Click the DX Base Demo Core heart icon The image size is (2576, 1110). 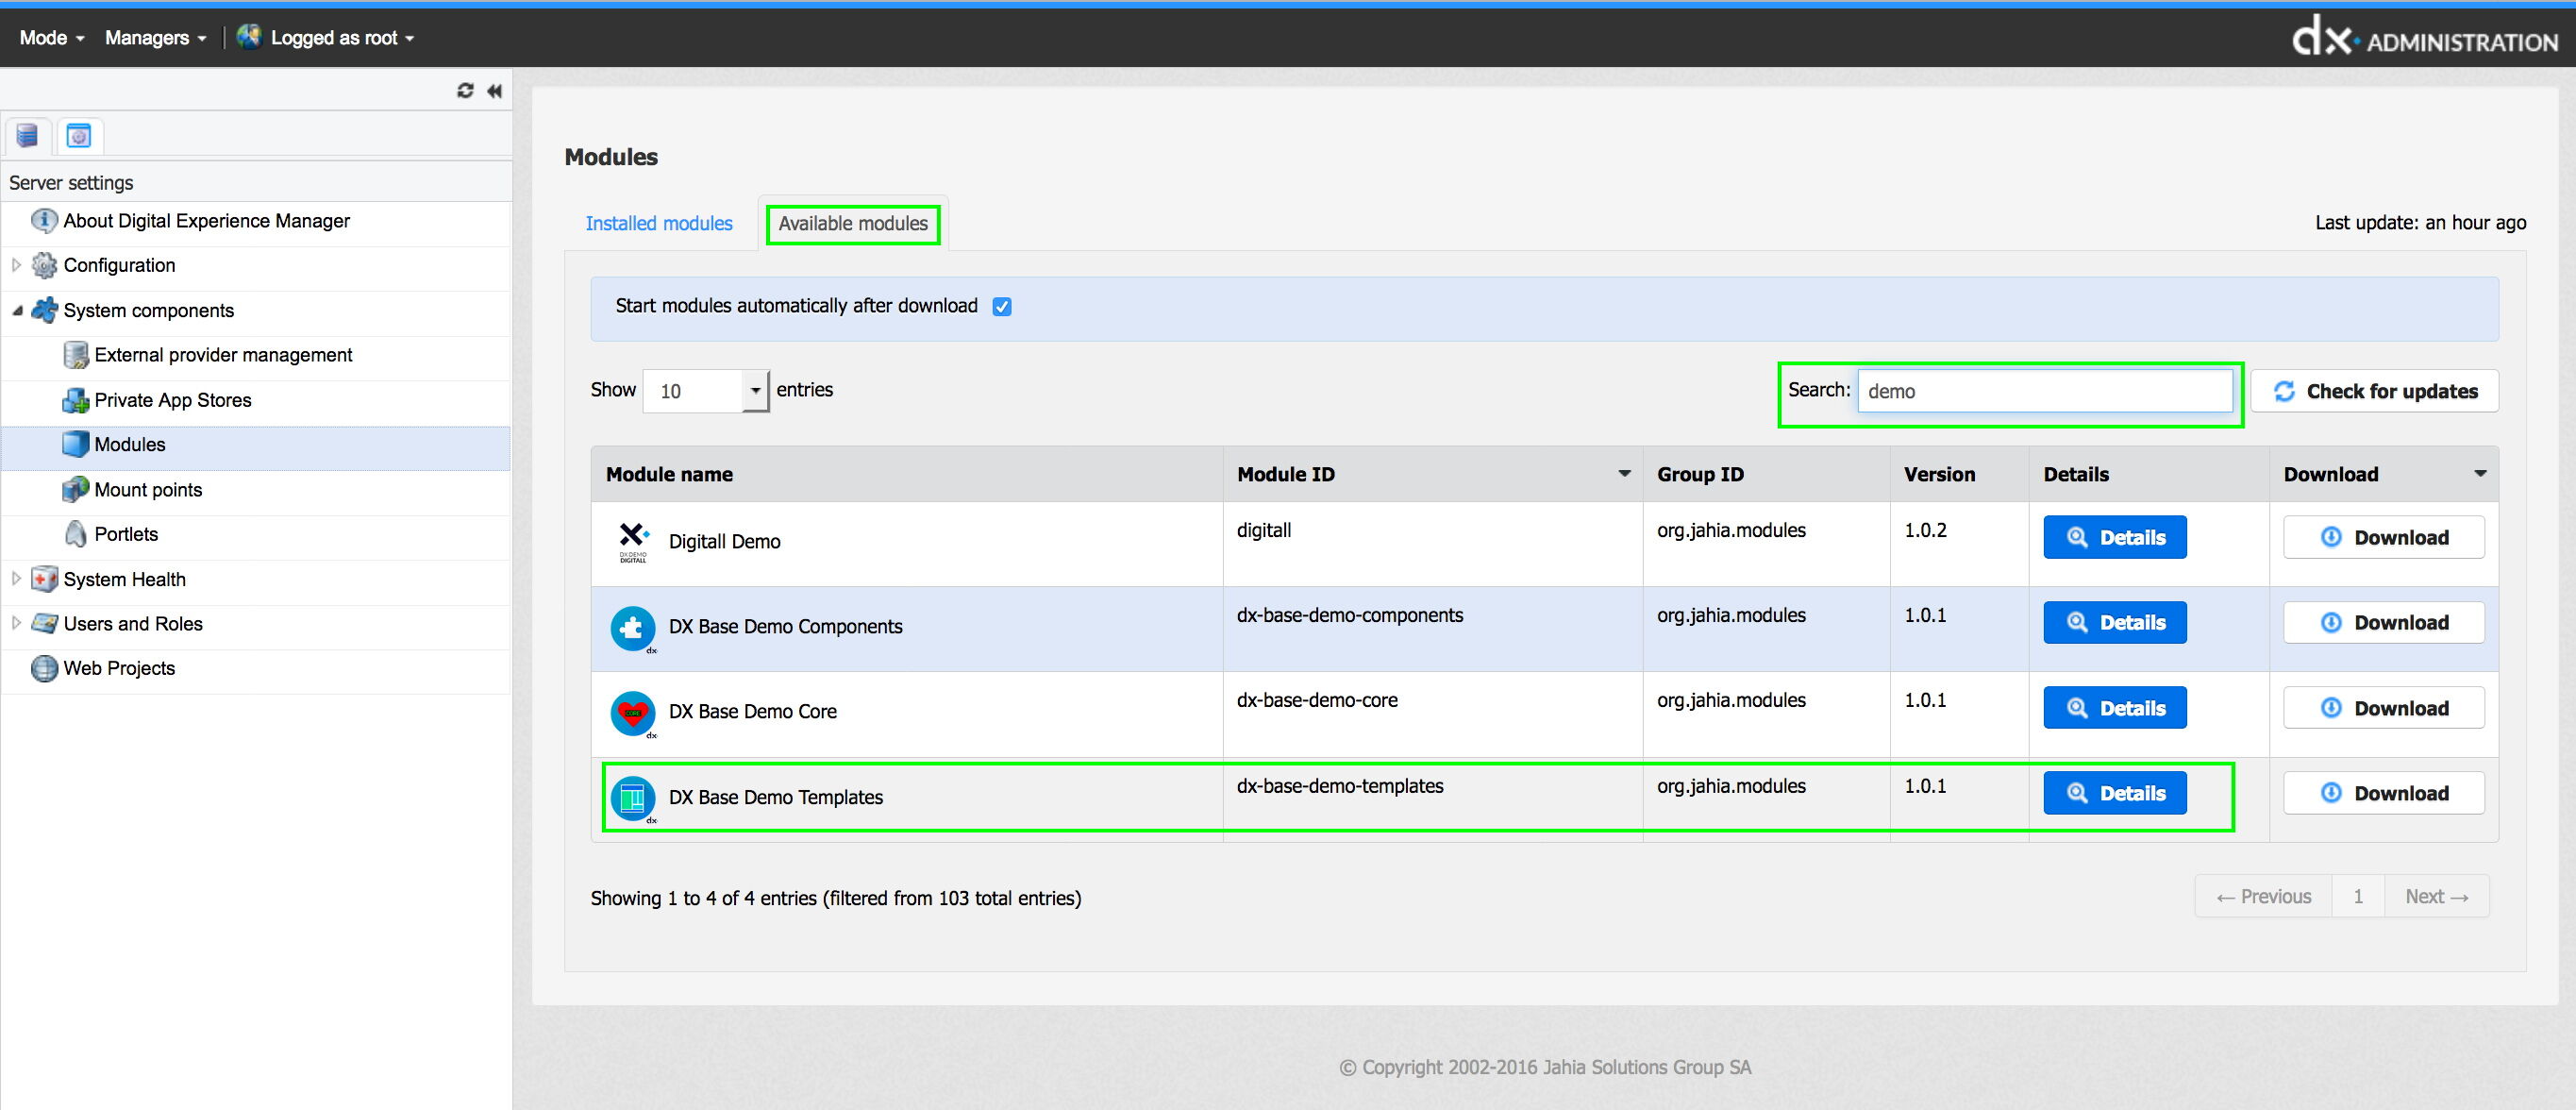click(633, 714)
